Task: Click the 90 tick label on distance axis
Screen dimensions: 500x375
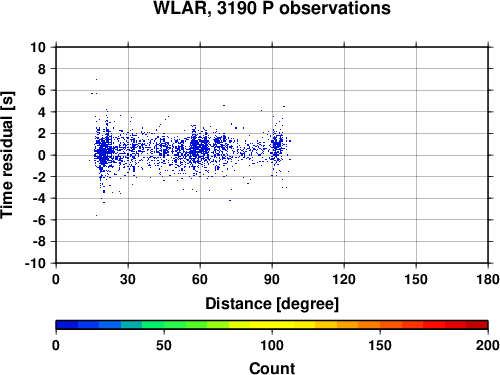Action: [272, 279]
